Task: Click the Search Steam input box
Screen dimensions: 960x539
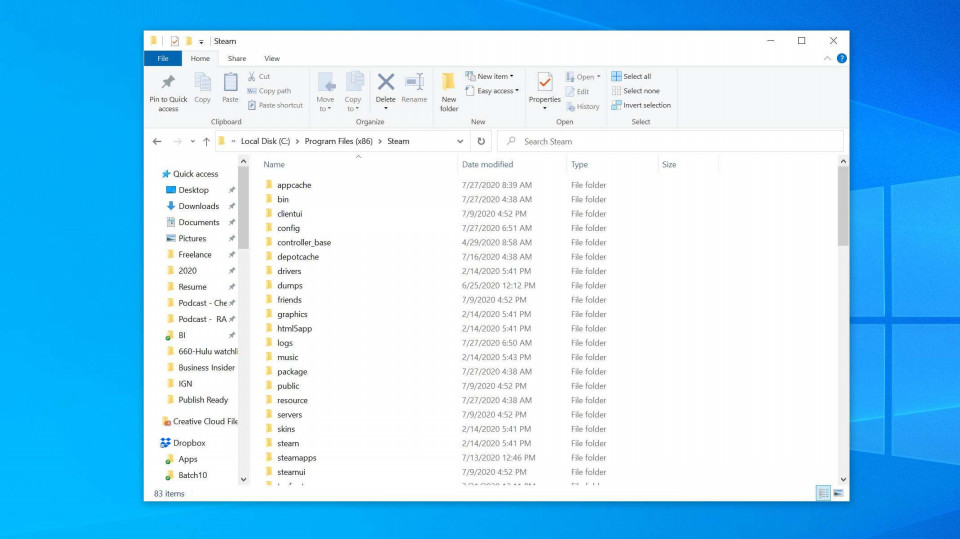Action: click(x=670, y=141)
